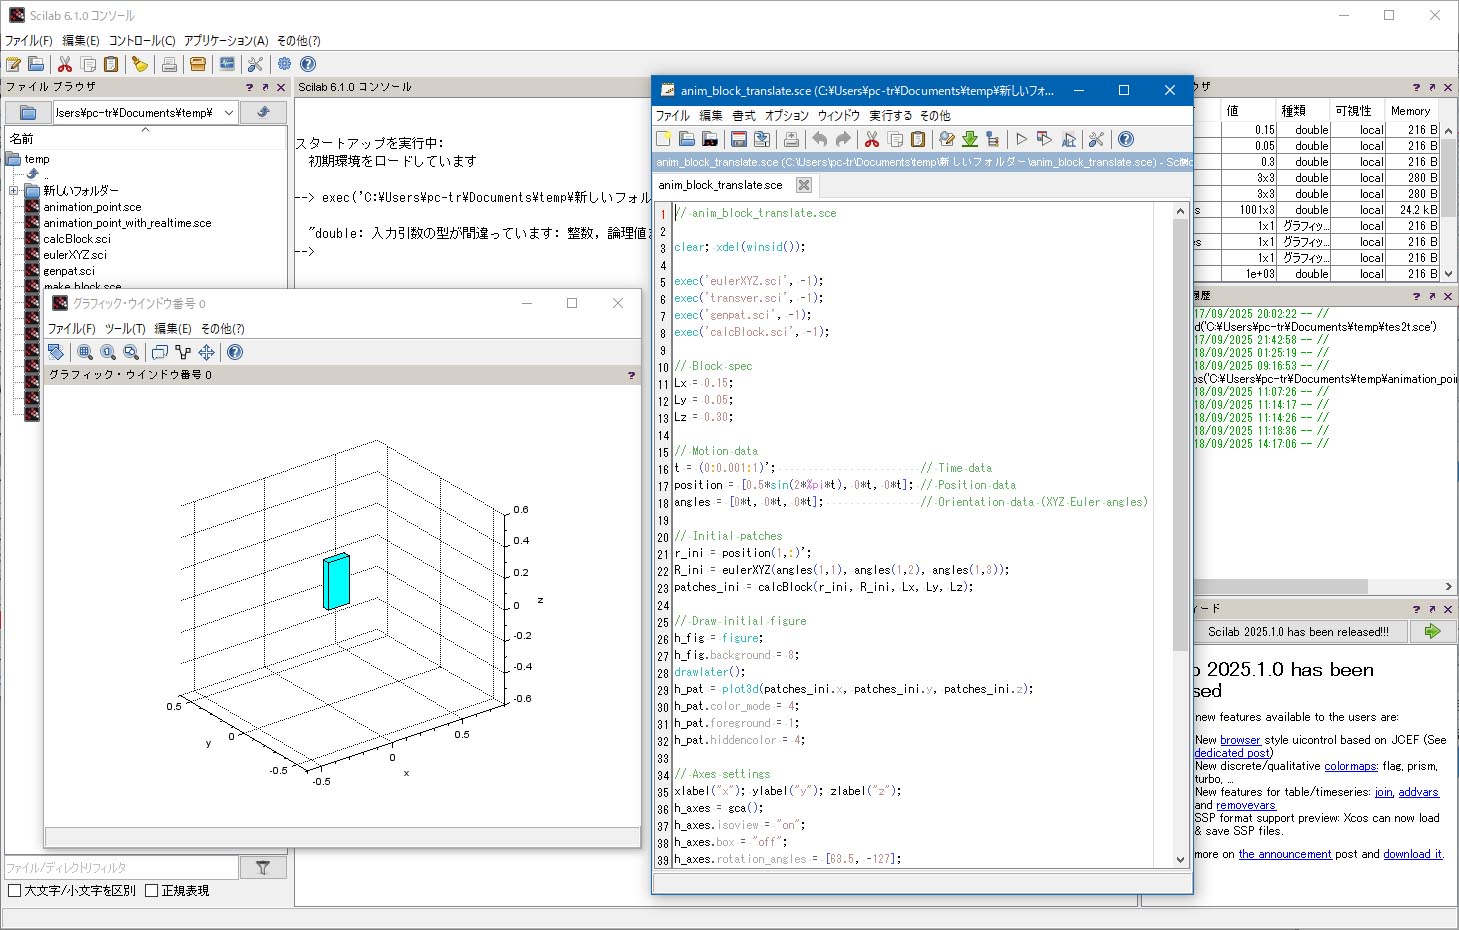
Task: Click SciNotes paste clipboard icon
Action: click(918, 139)
